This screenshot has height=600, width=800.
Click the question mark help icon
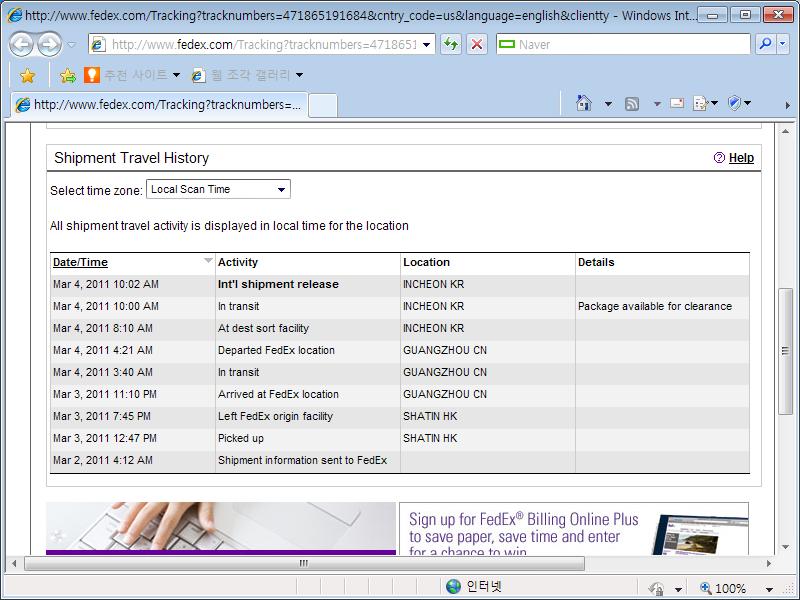[x=719, y=158]
